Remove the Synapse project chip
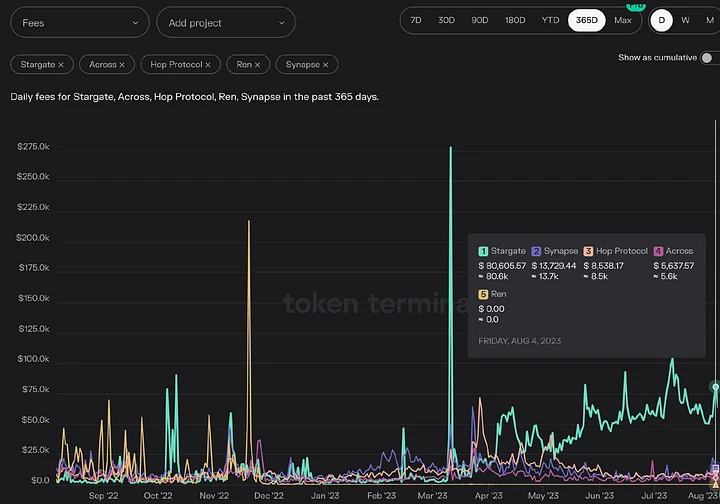Viewport: 720px width, 504px height. tap(326, 64)
